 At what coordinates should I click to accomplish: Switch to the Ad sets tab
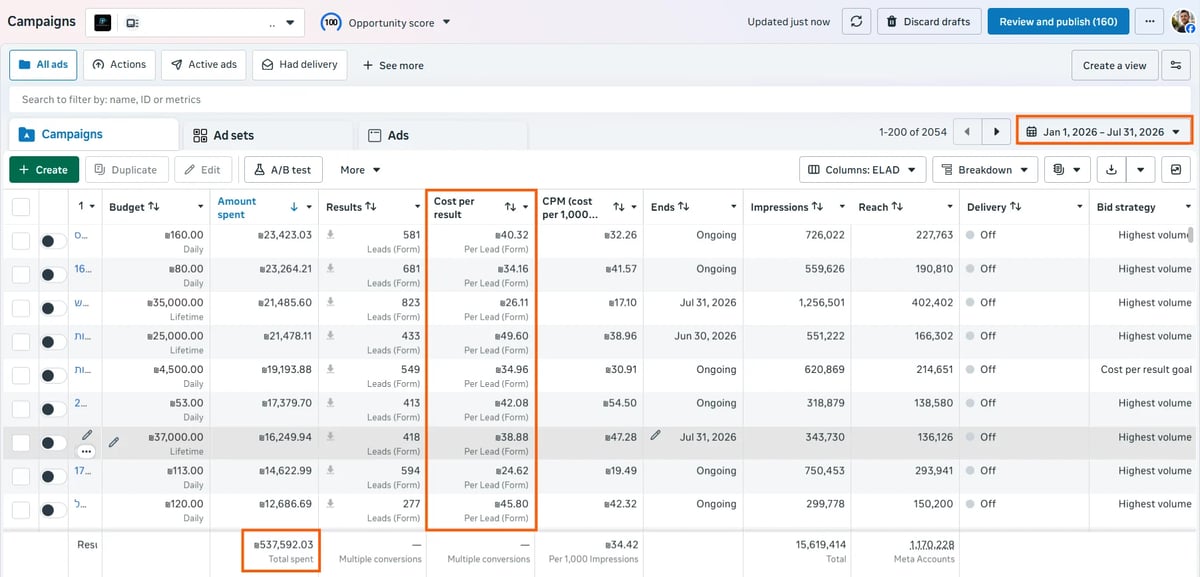[x=267, y=135]
